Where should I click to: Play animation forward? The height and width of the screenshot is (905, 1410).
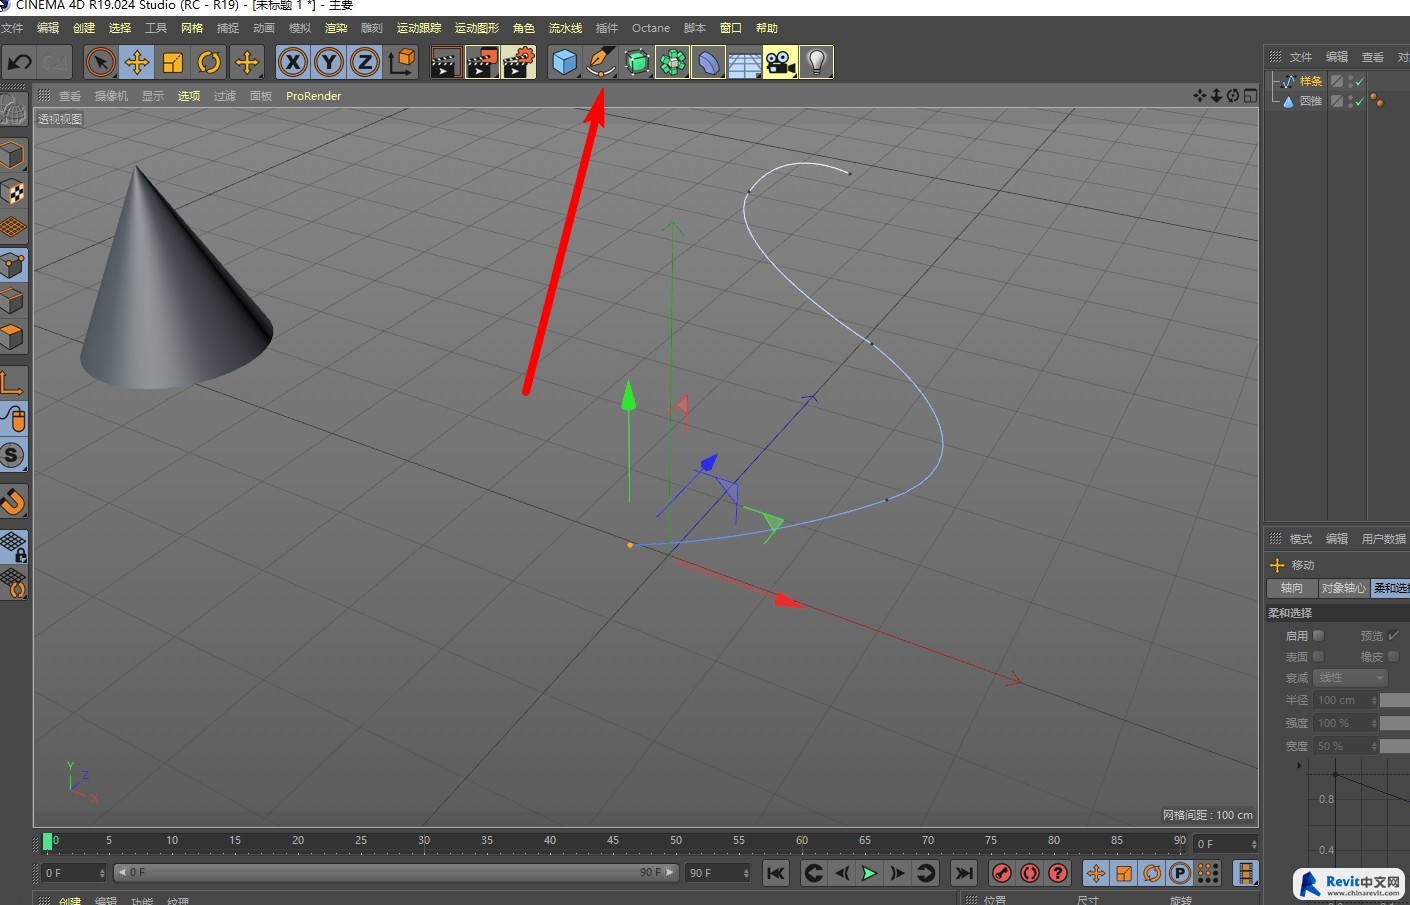point(869,873)
